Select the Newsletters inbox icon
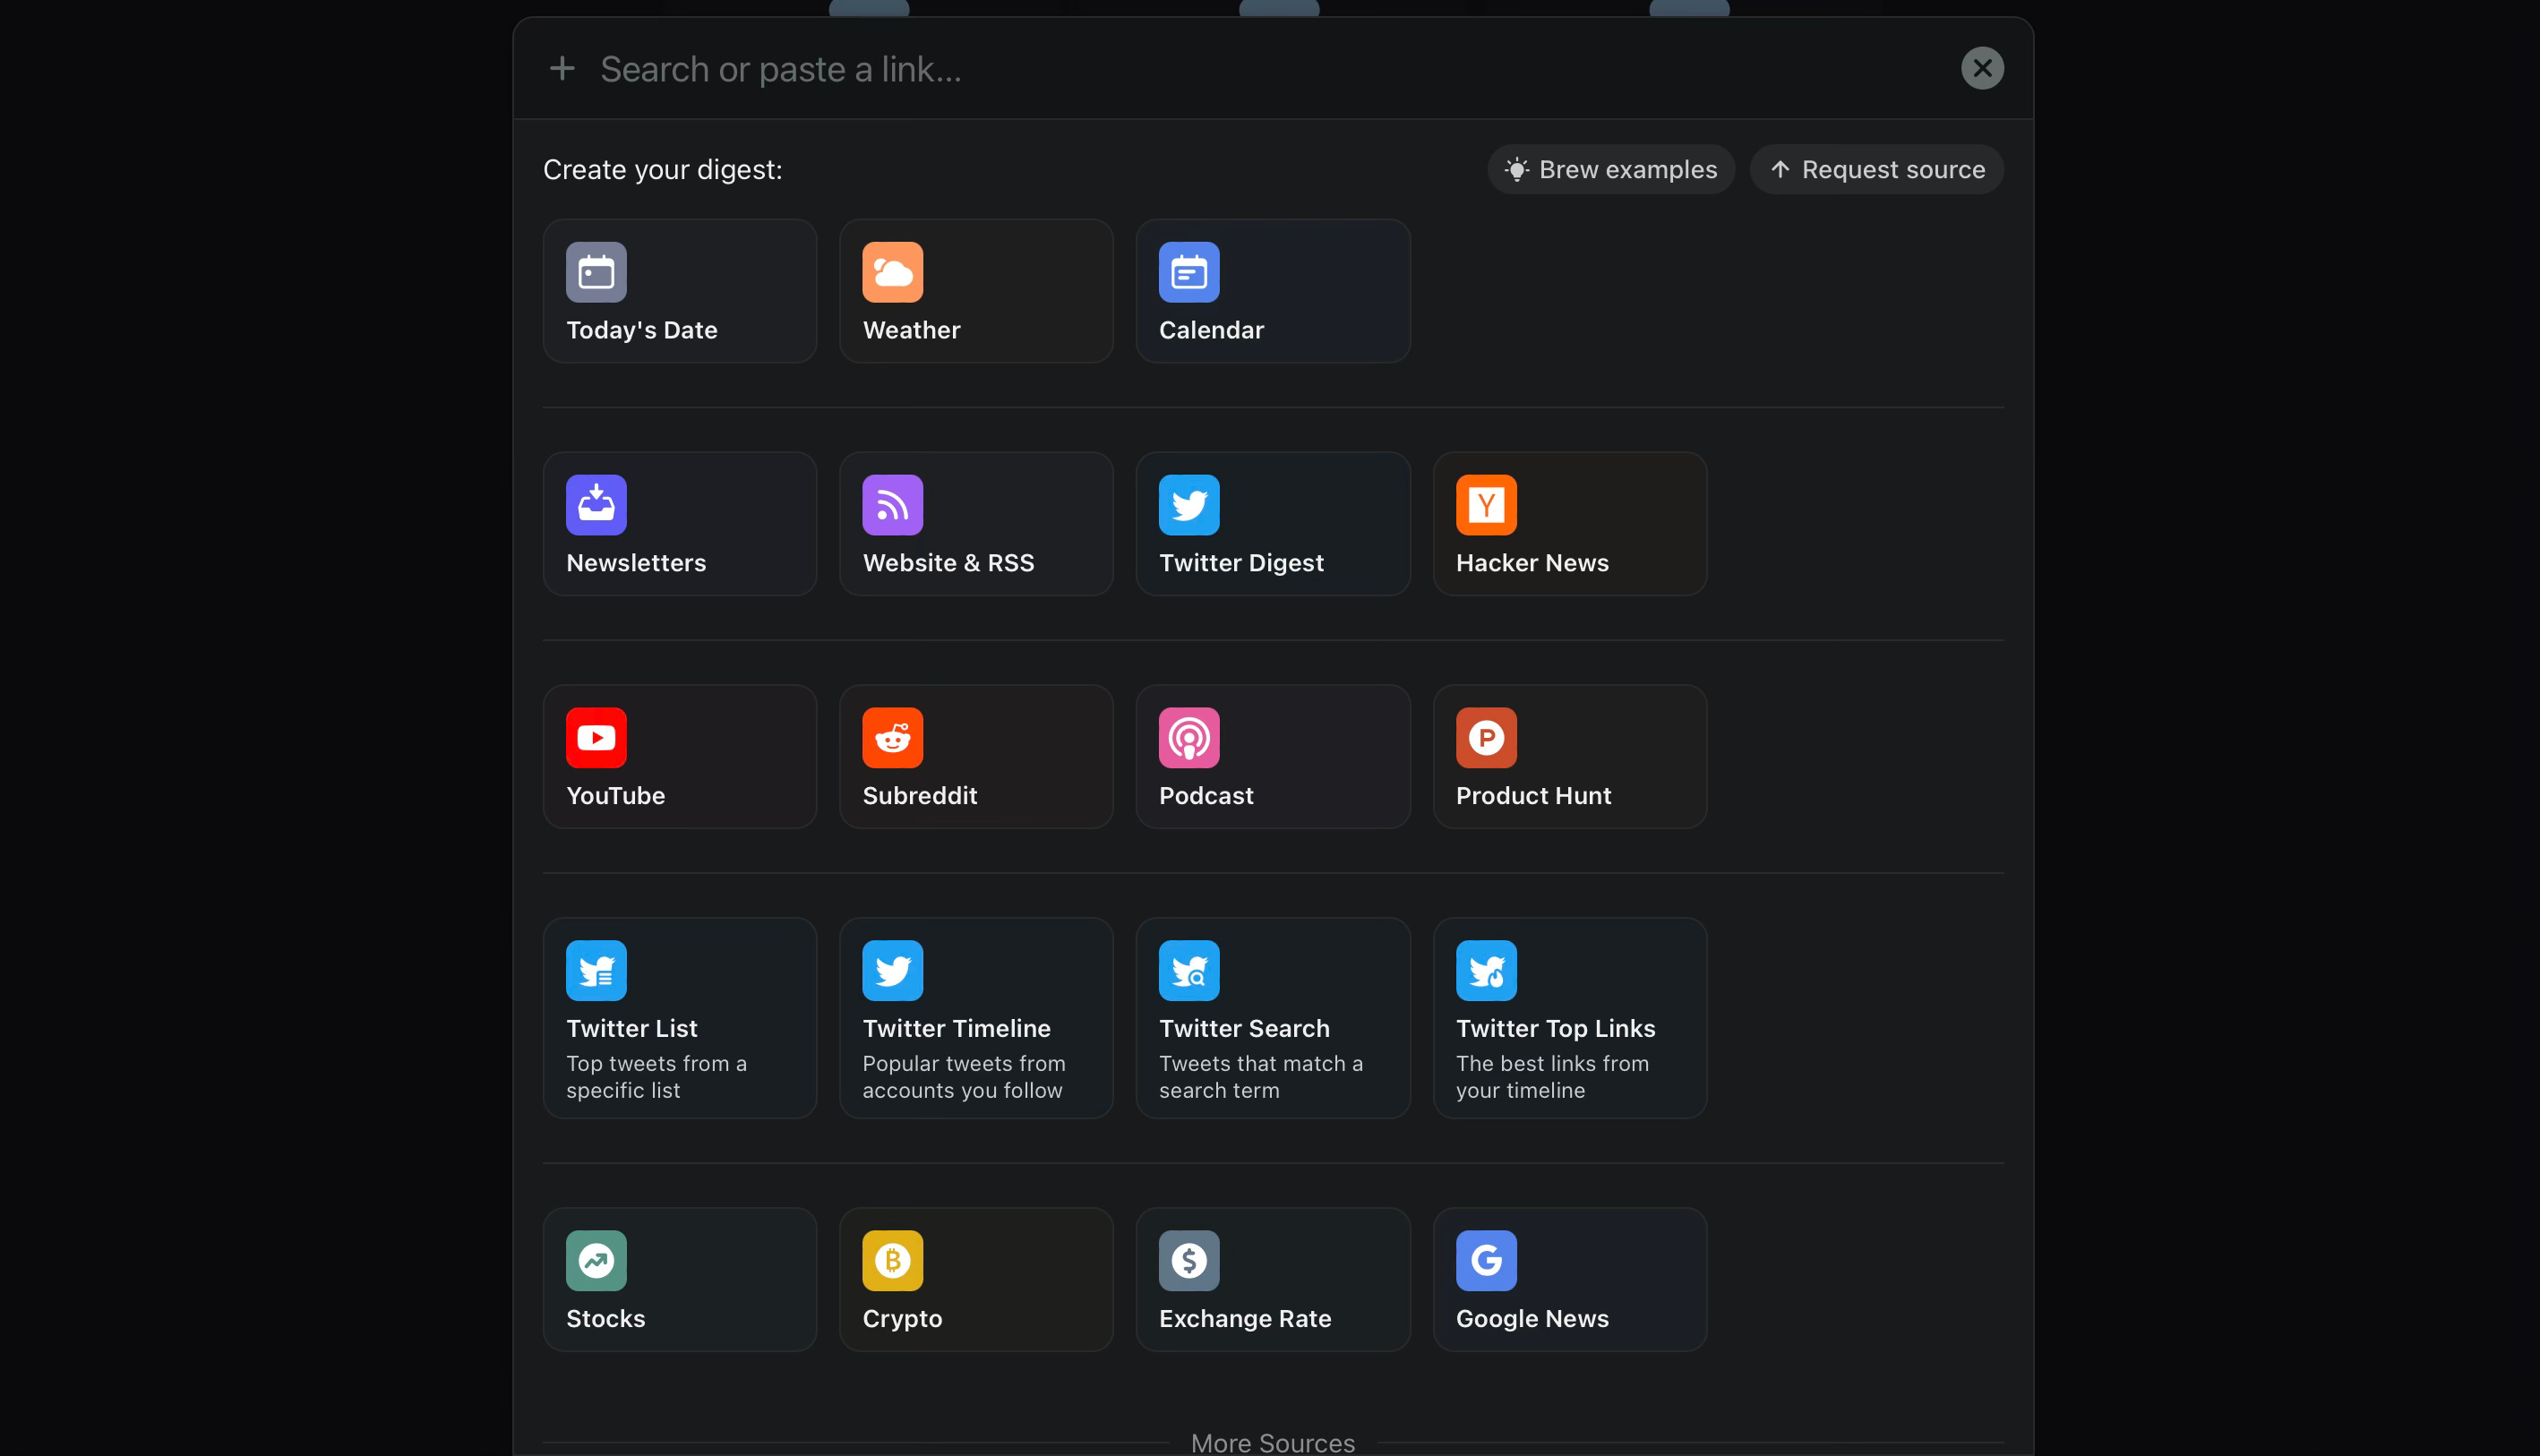The width and height of the screenshot is (2540, 1456). 596,505
